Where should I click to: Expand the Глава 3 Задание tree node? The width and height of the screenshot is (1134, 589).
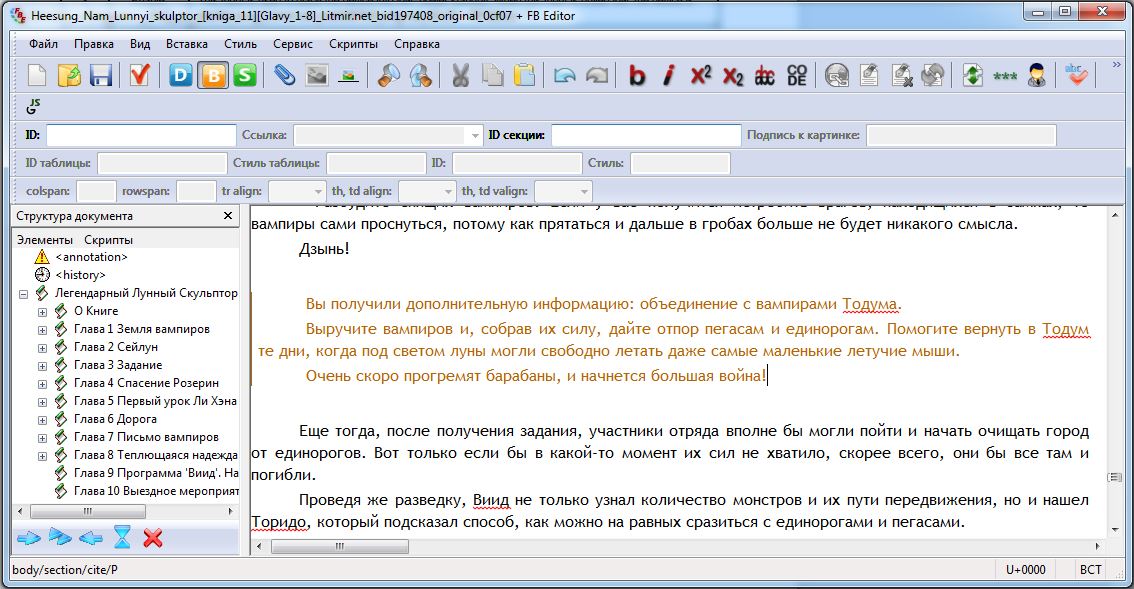(x=43, y=365)
